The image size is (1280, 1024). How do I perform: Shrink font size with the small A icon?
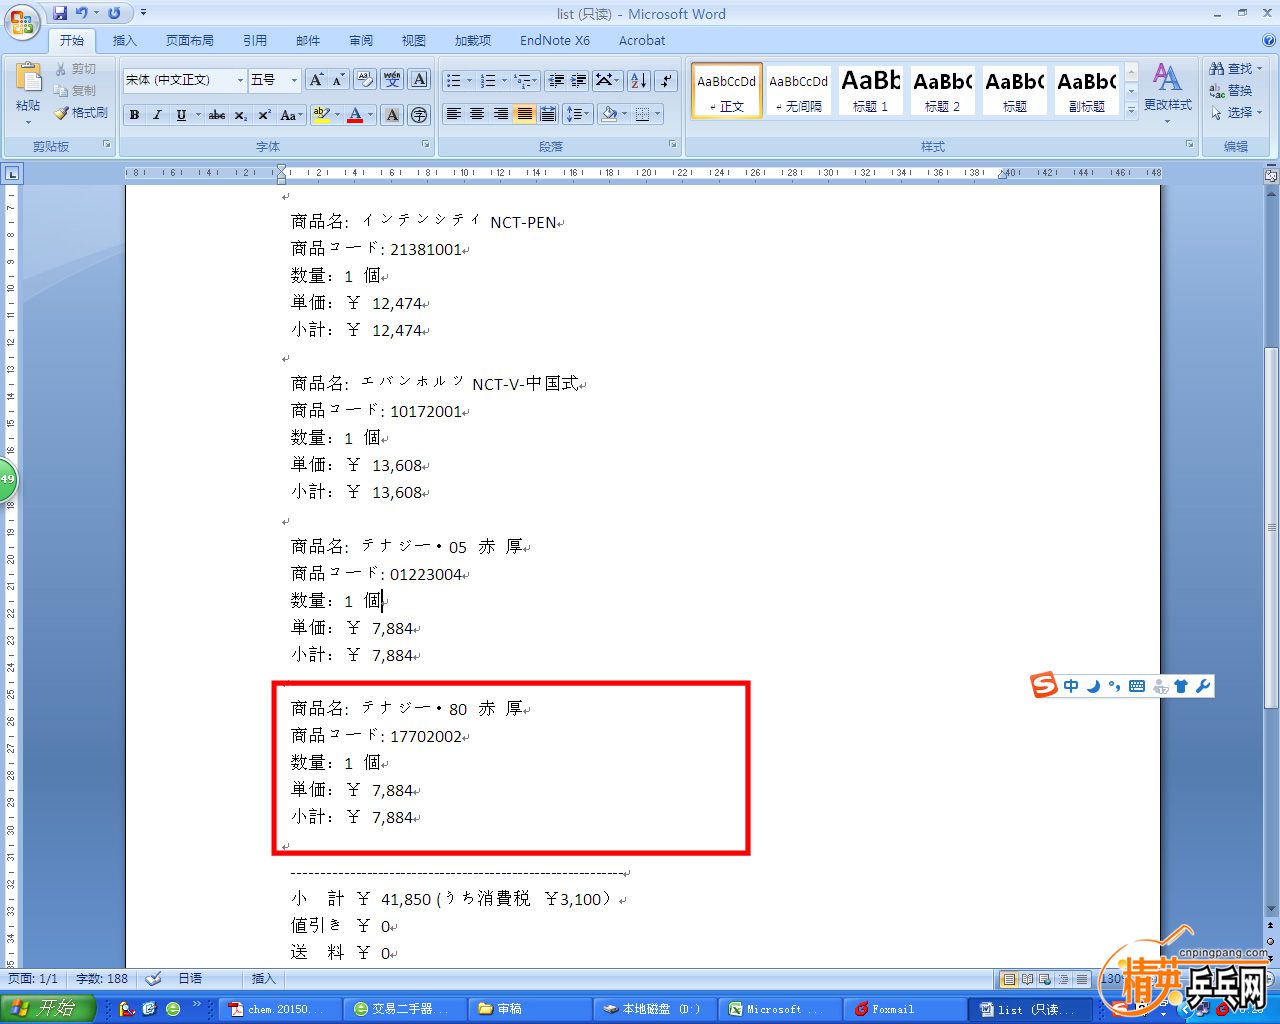339,80
